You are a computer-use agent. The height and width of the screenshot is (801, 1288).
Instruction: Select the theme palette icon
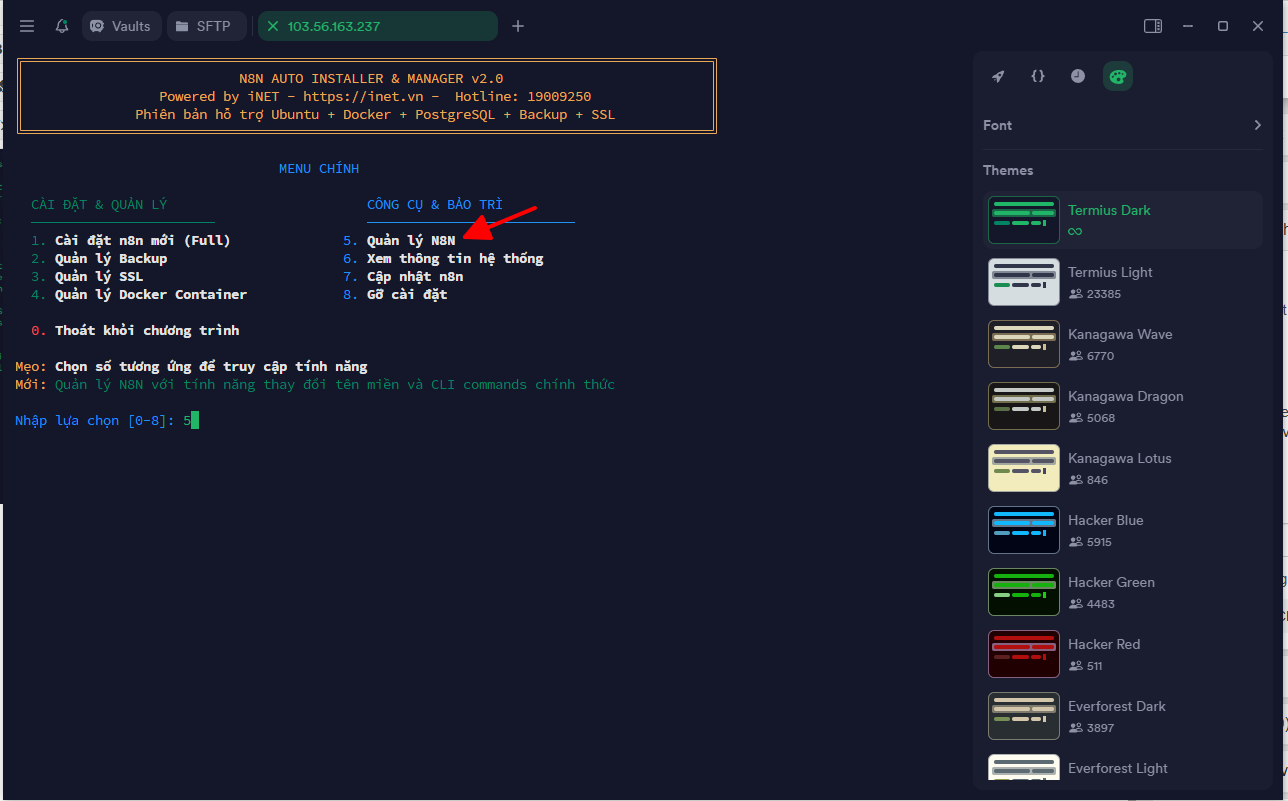[x=1118, y=76]
